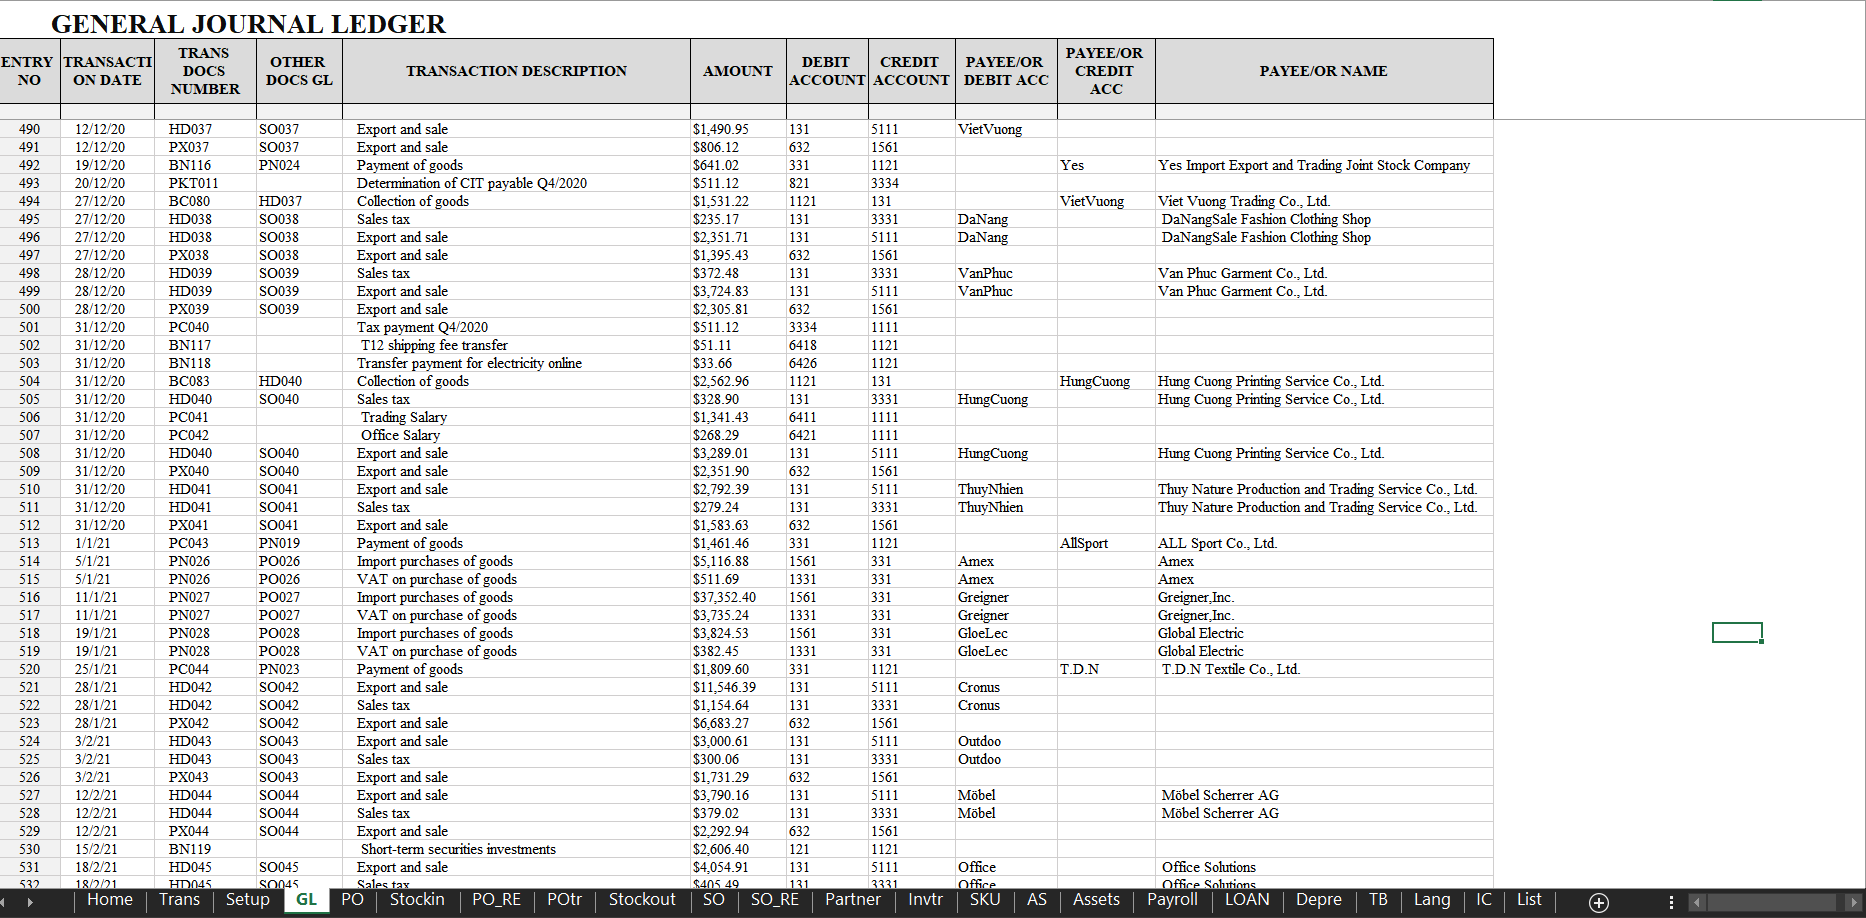Select the SO sheet tab
Viewport: 1866px width, 918px height.
[714, 899]
